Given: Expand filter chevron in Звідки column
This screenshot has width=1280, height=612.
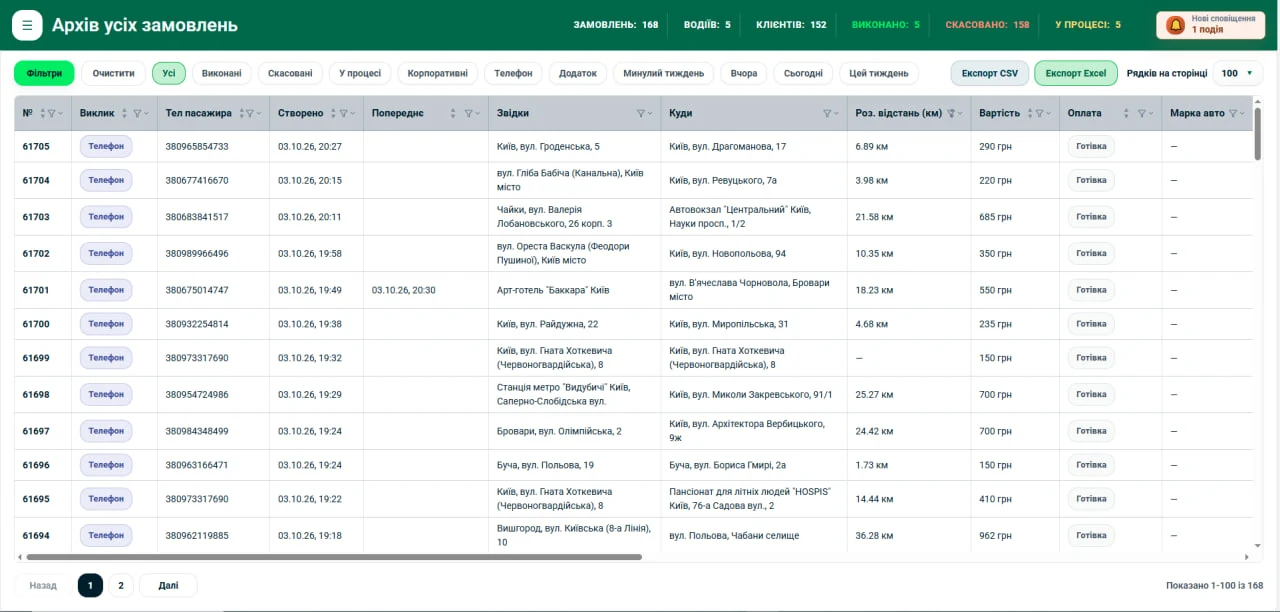Looking at the screenshot, I should click(651, 113).
